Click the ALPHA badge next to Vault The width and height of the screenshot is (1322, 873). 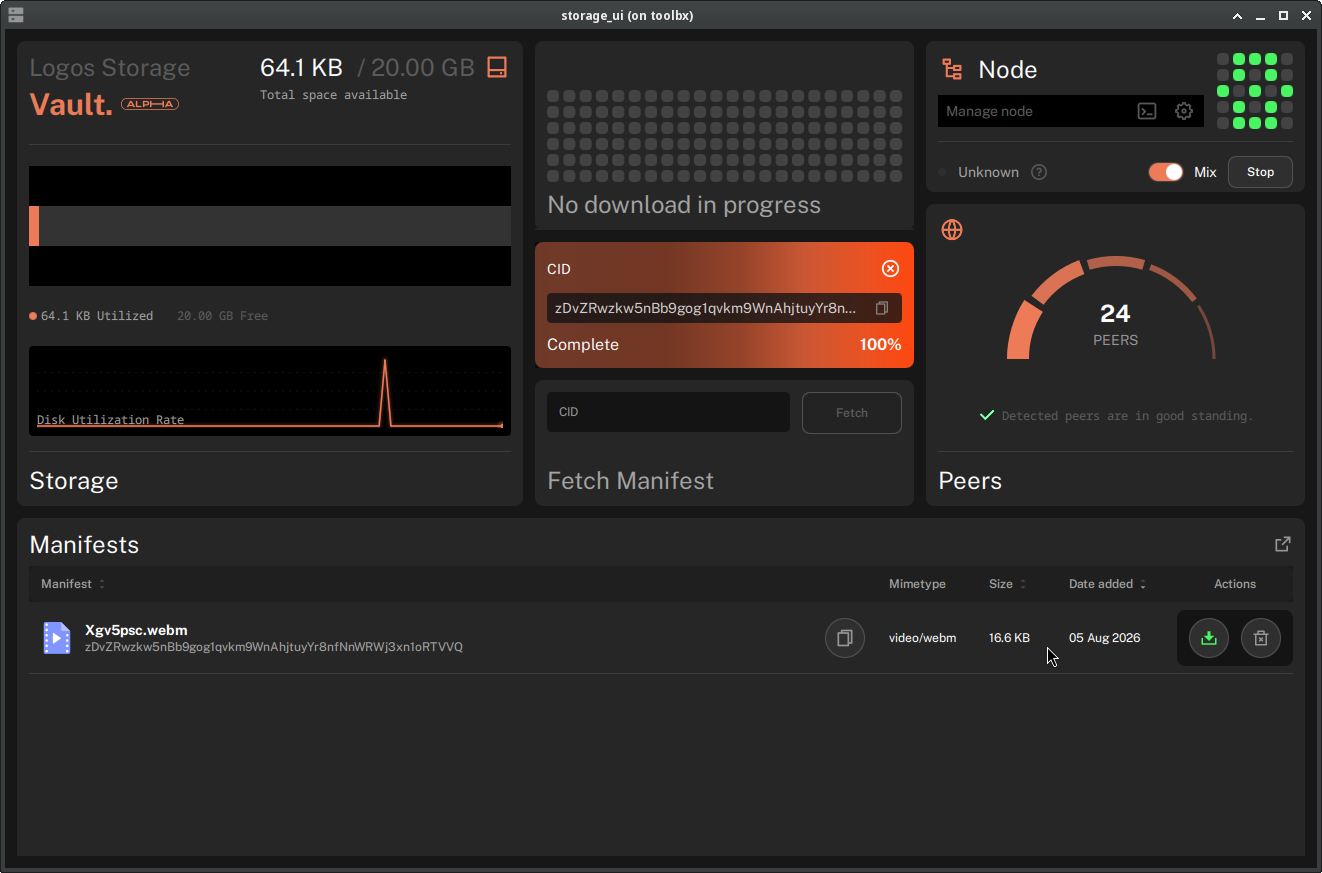tap(150, 104)
